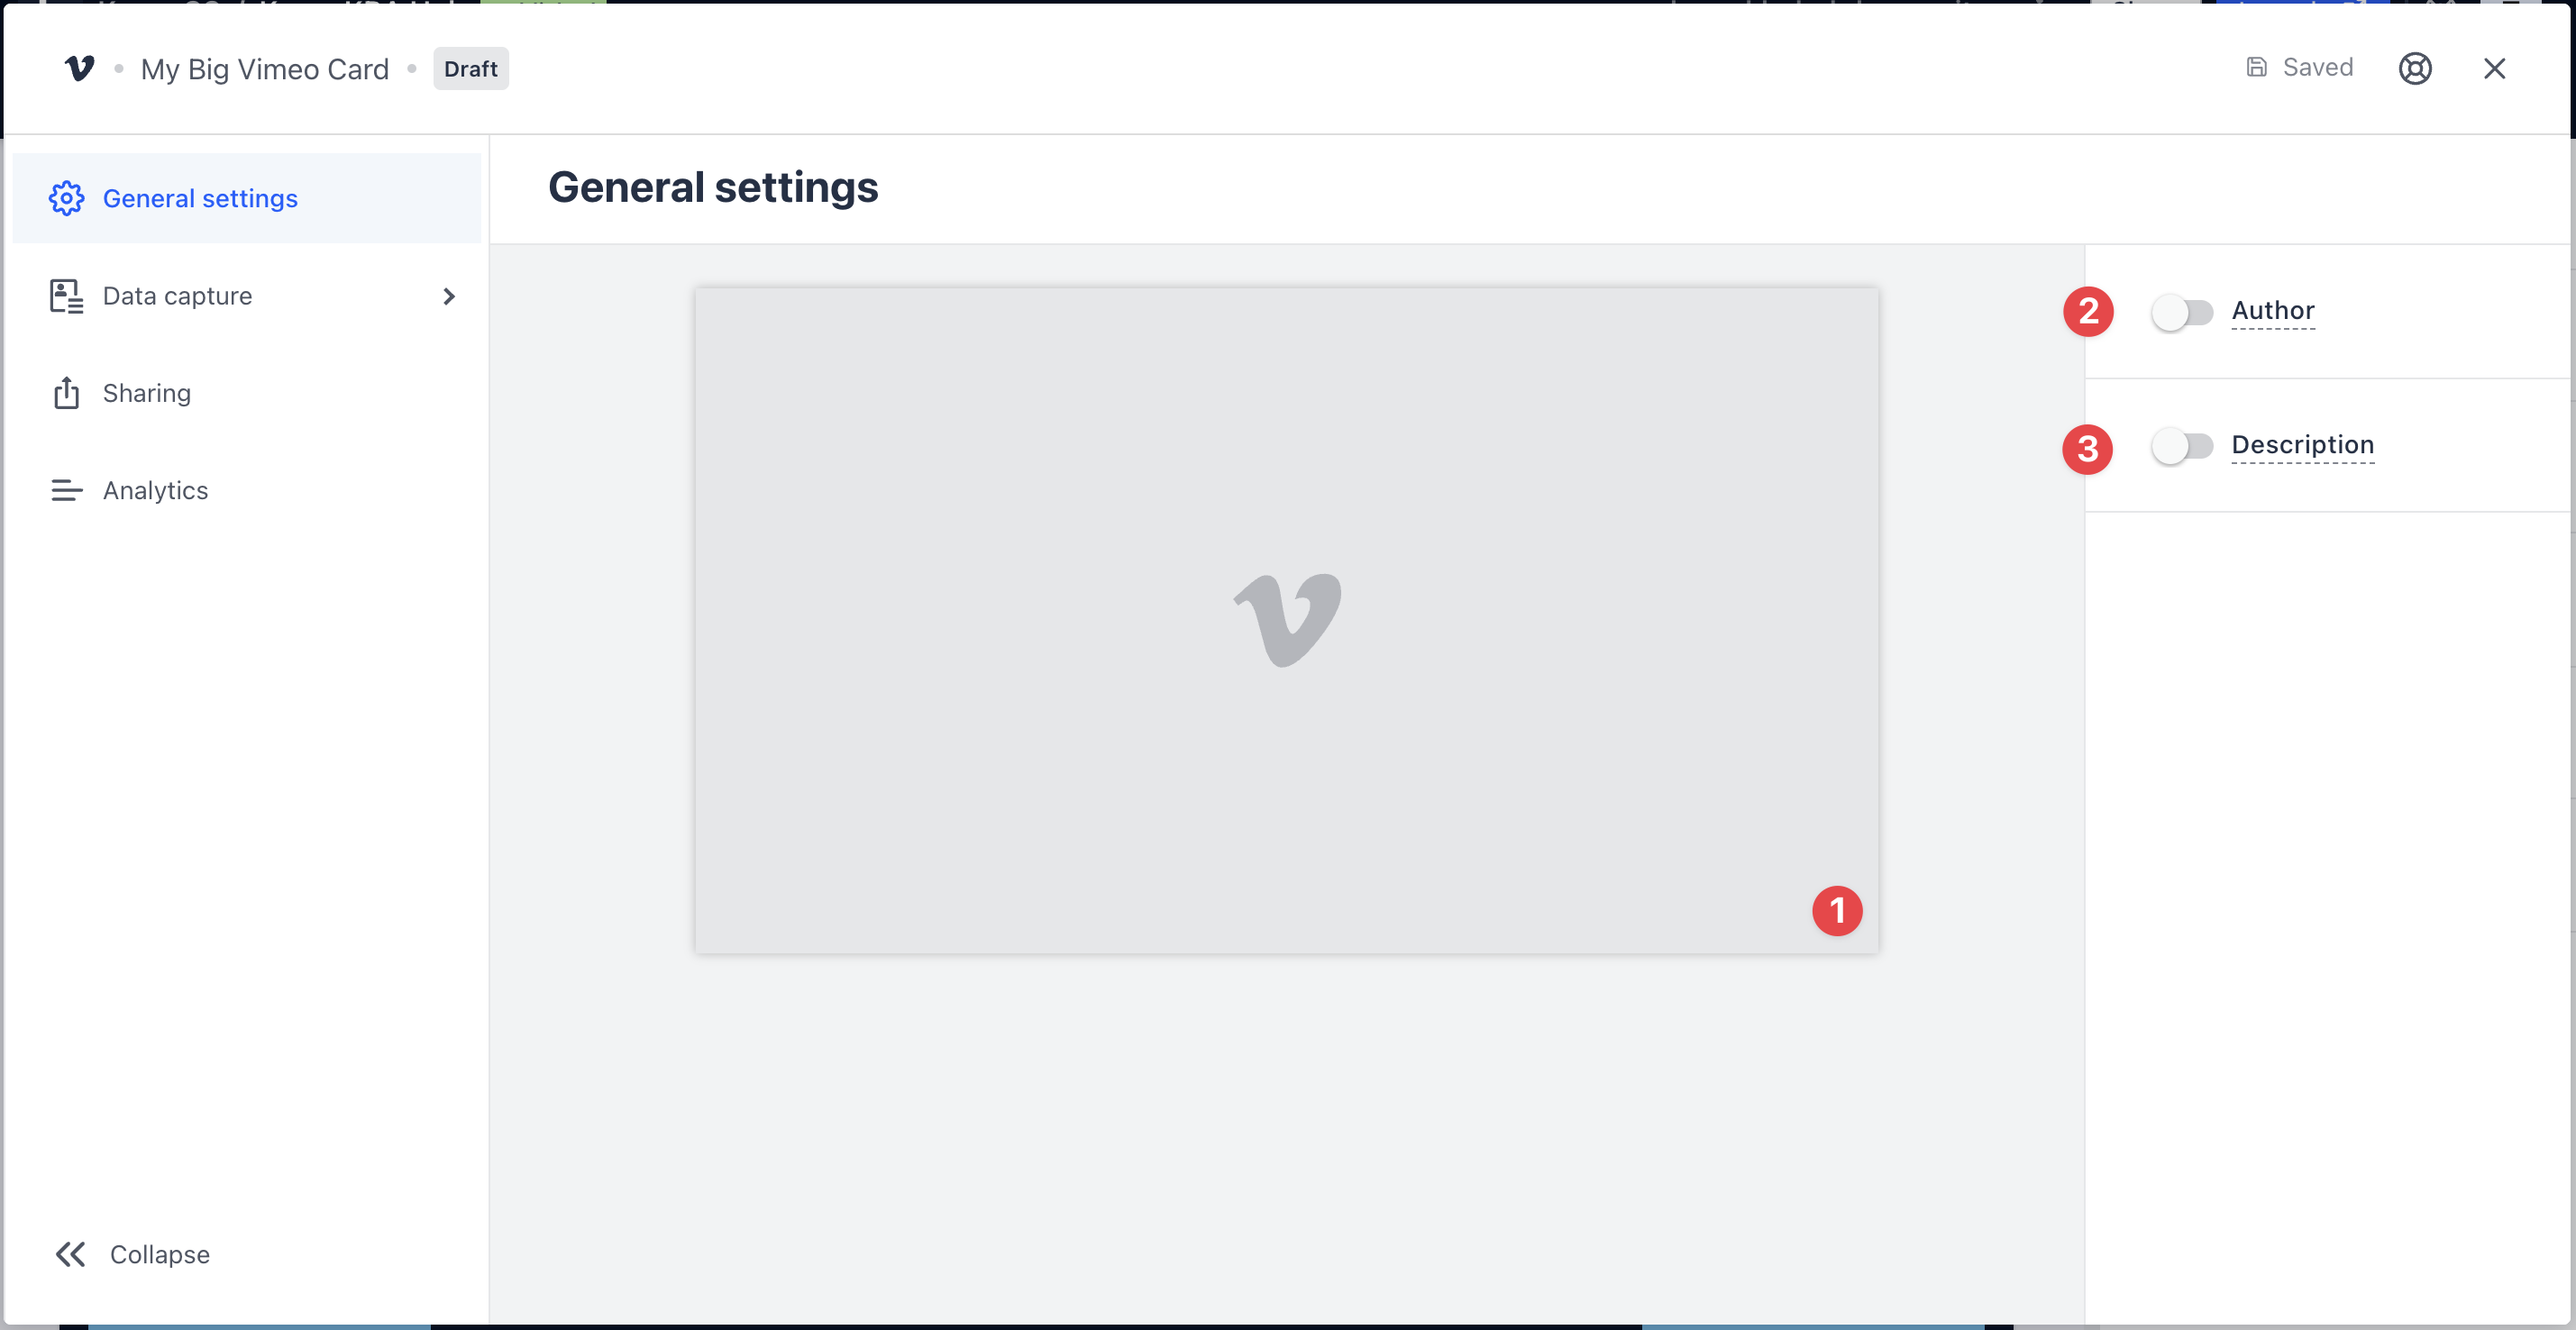This screenshot has width=2576, height=1330.
Task: Click the Vimeo logo in header
Action: (79, 68)
